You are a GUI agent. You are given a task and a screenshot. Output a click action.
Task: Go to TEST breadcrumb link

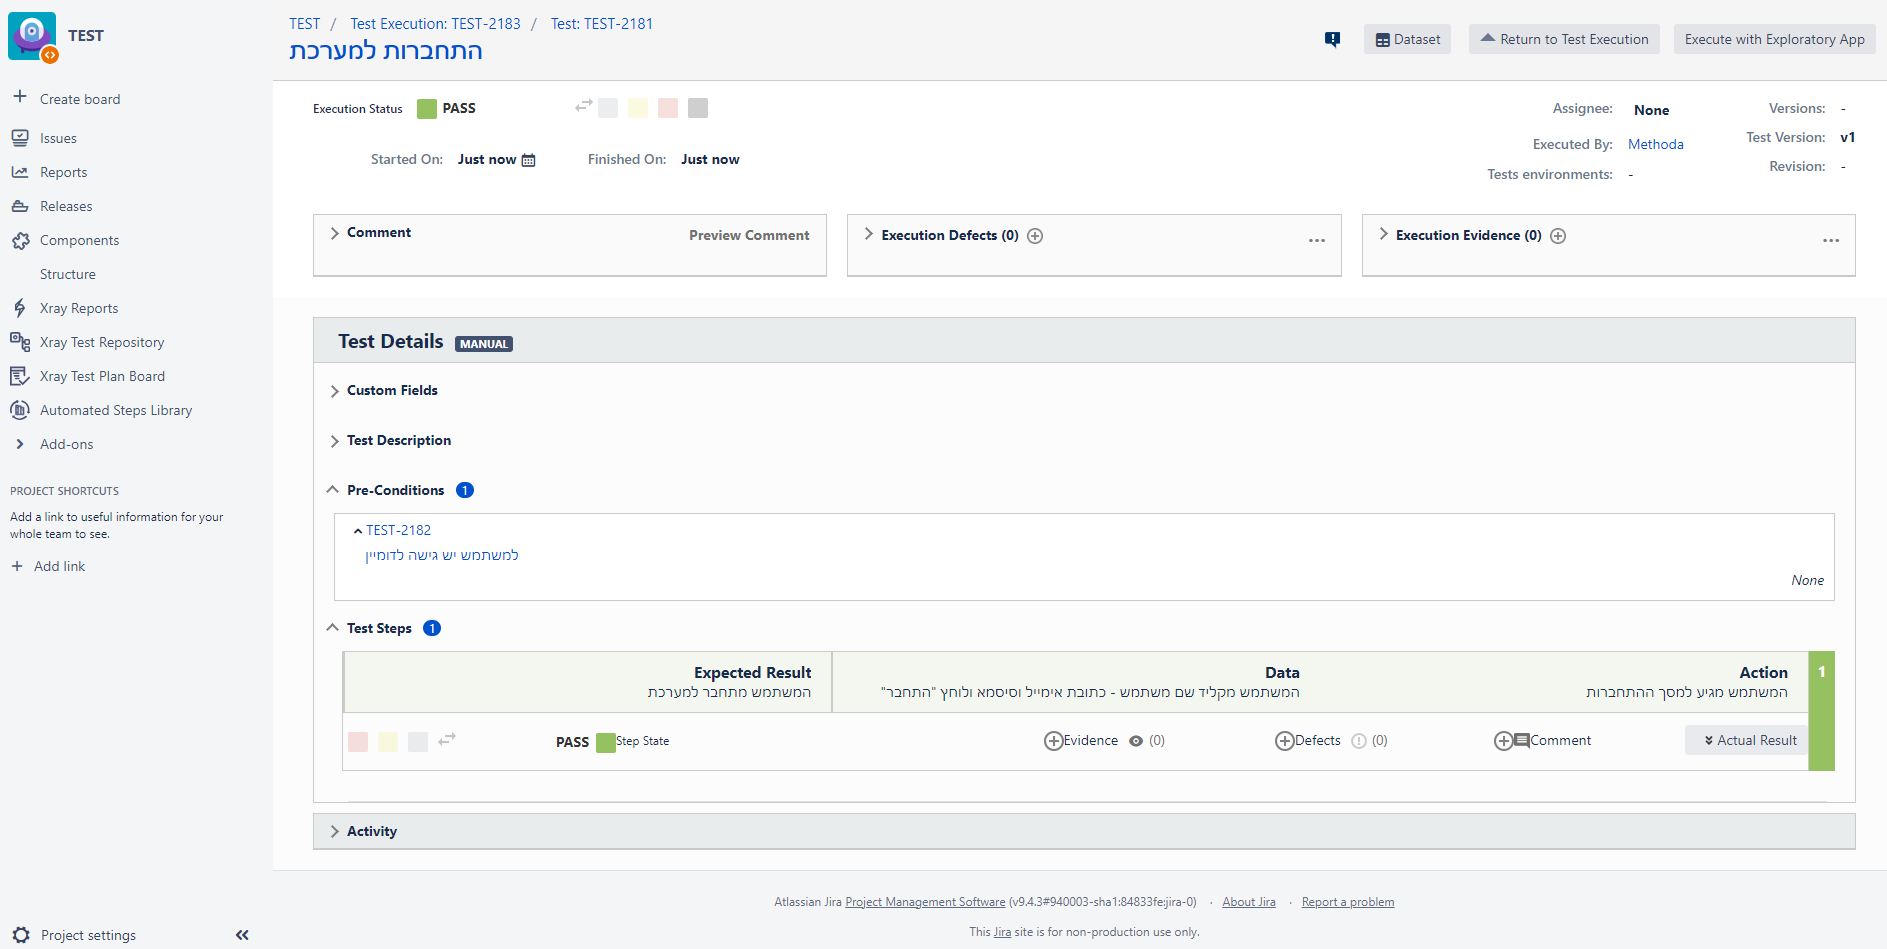click(x=305, y=24)
